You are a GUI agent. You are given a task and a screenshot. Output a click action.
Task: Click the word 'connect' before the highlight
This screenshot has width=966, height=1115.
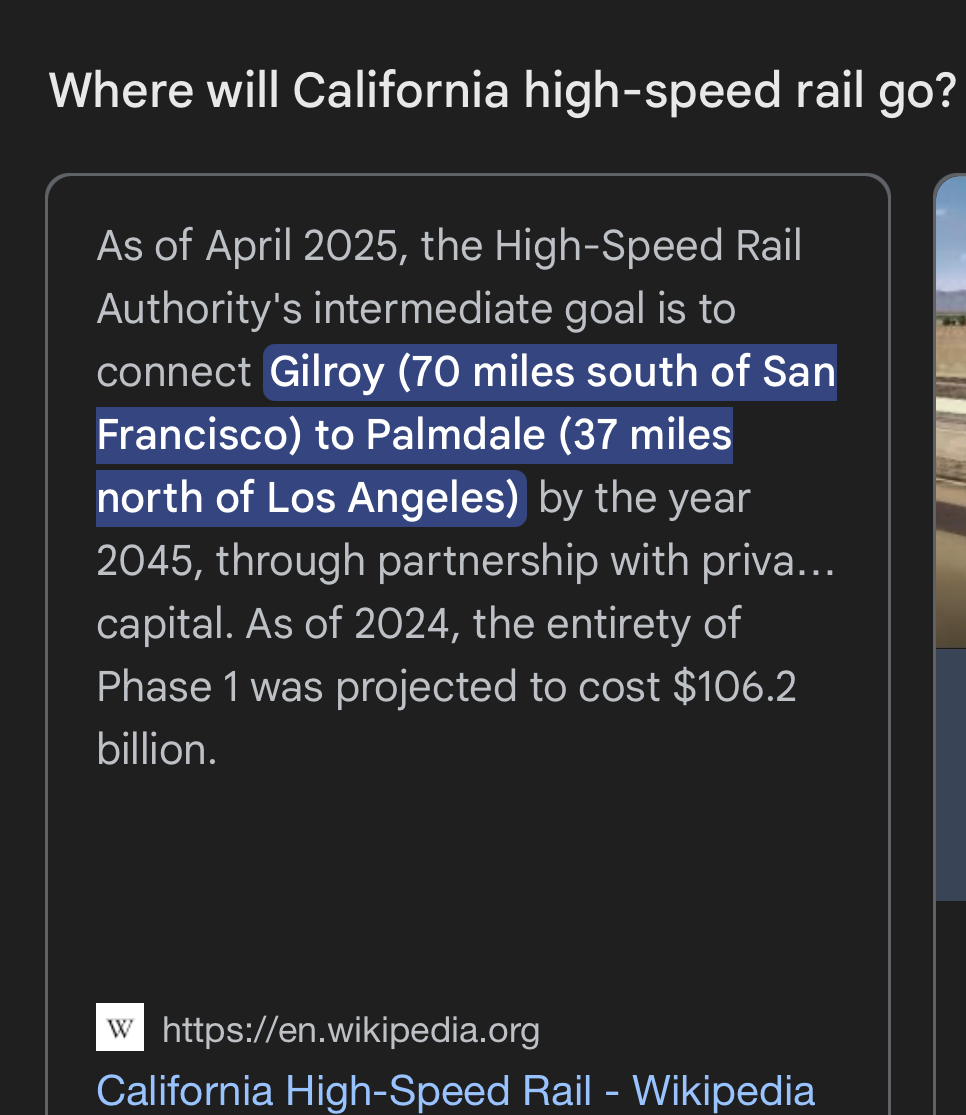coord(174,372)
